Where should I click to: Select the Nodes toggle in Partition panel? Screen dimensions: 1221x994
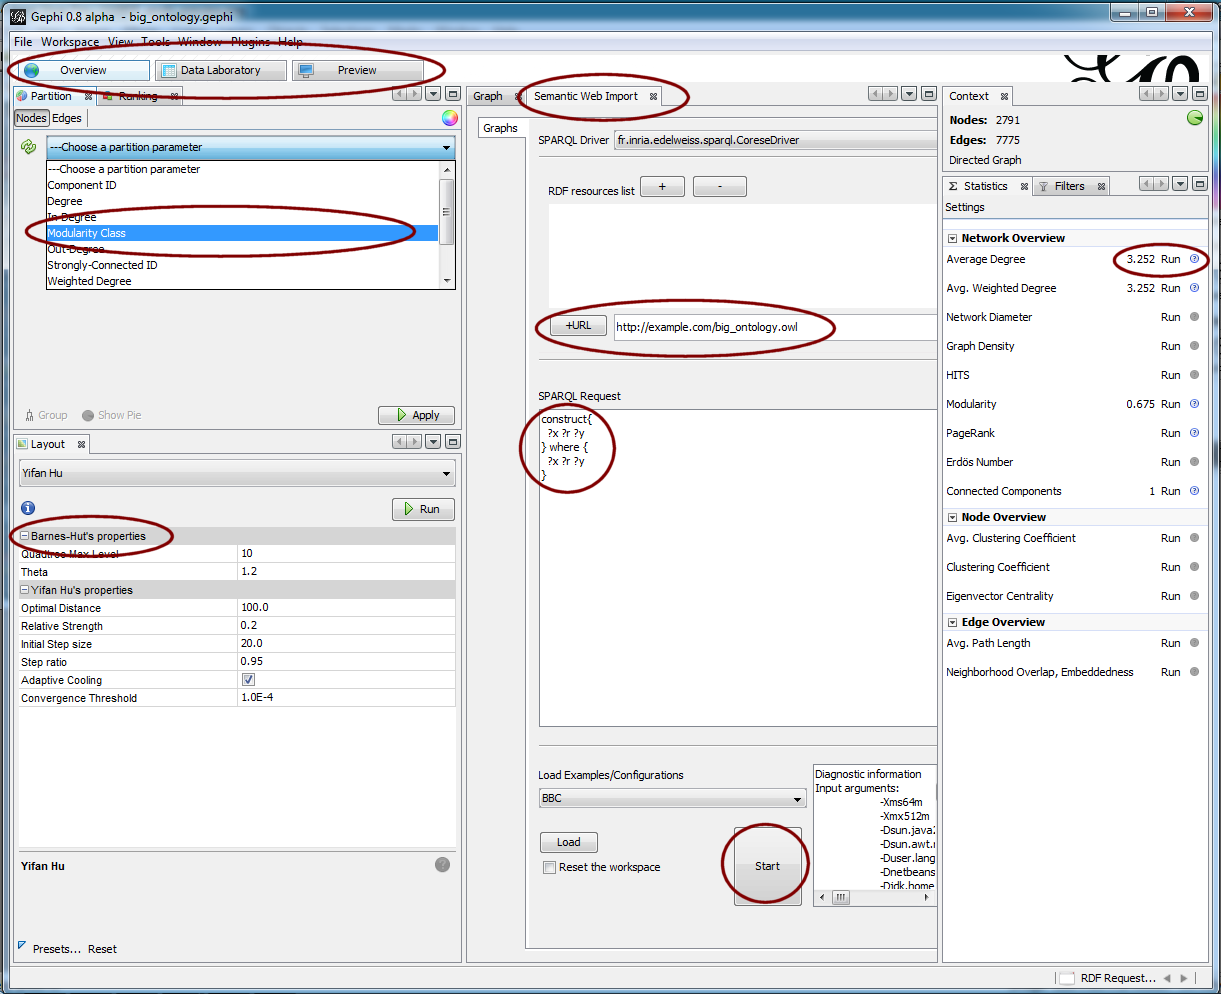(x=31, y=118)
